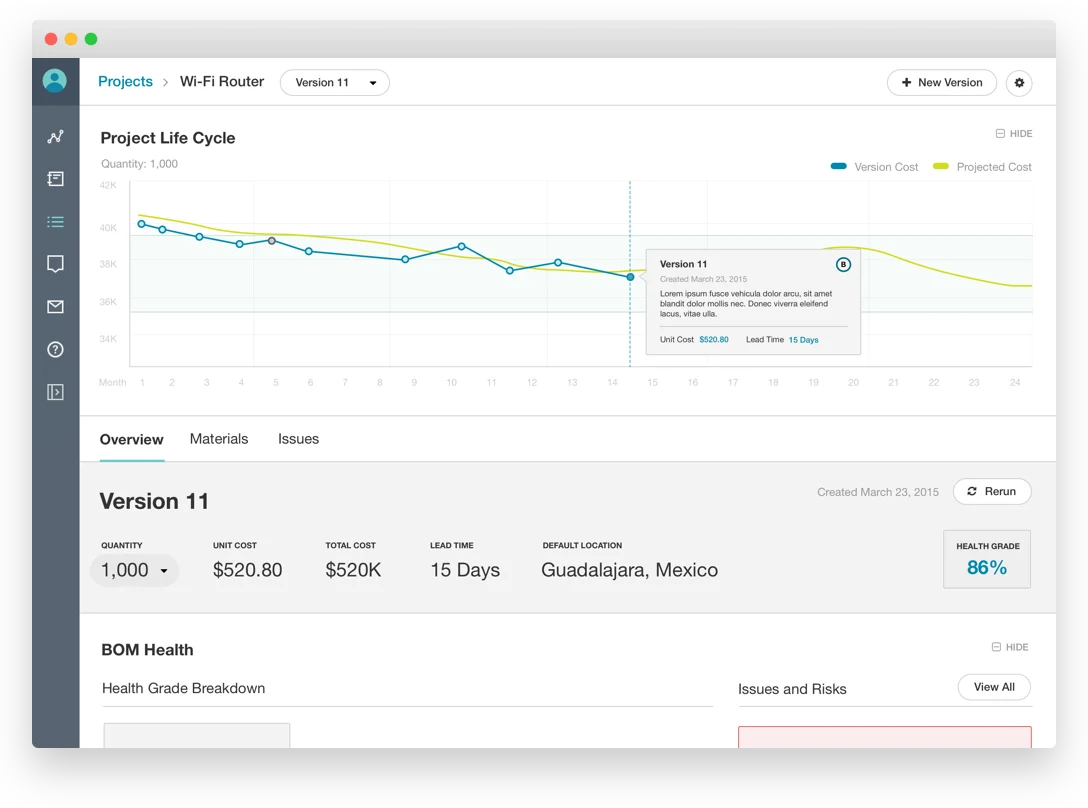Click the large 15 Days lead time value
Image resolution: width=1088 pixels, height=808 pixels.
[465, 570]
